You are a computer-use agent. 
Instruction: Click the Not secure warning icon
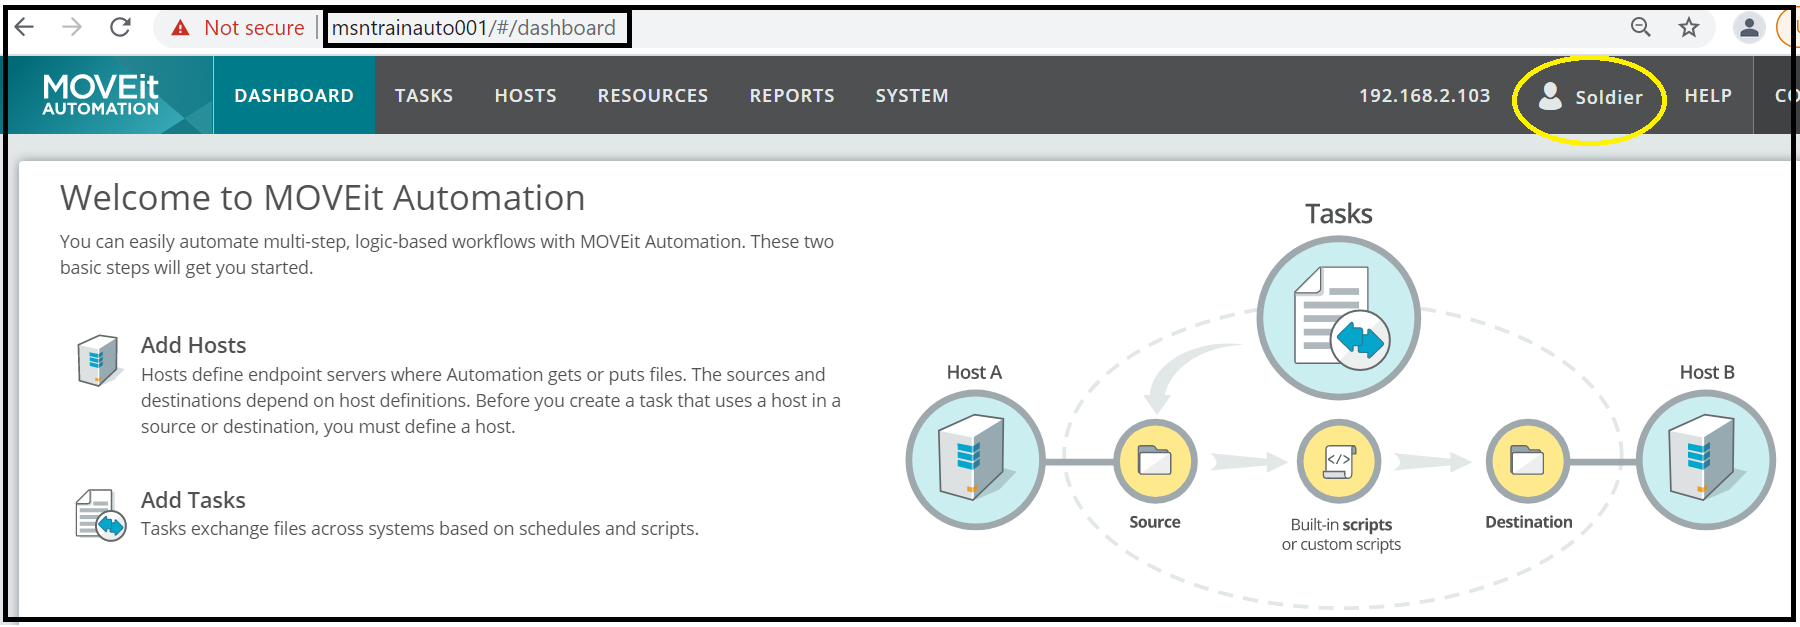[181, 28]
